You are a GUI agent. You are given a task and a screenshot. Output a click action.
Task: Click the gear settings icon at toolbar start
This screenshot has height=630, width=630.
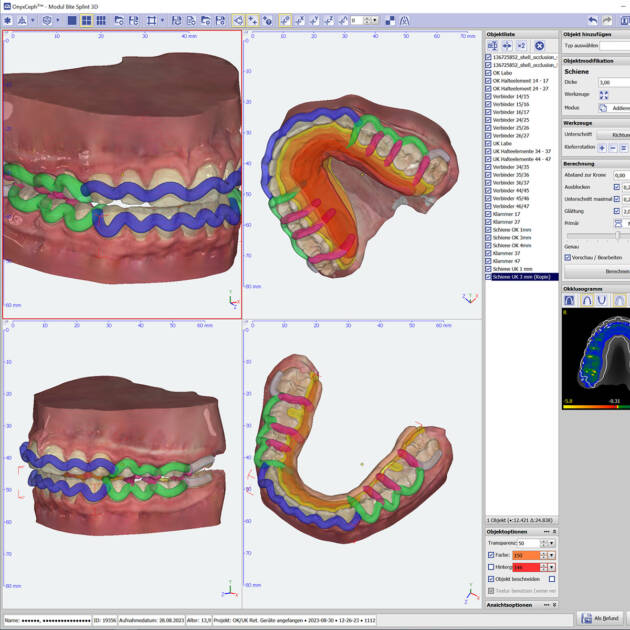(8, 20)
